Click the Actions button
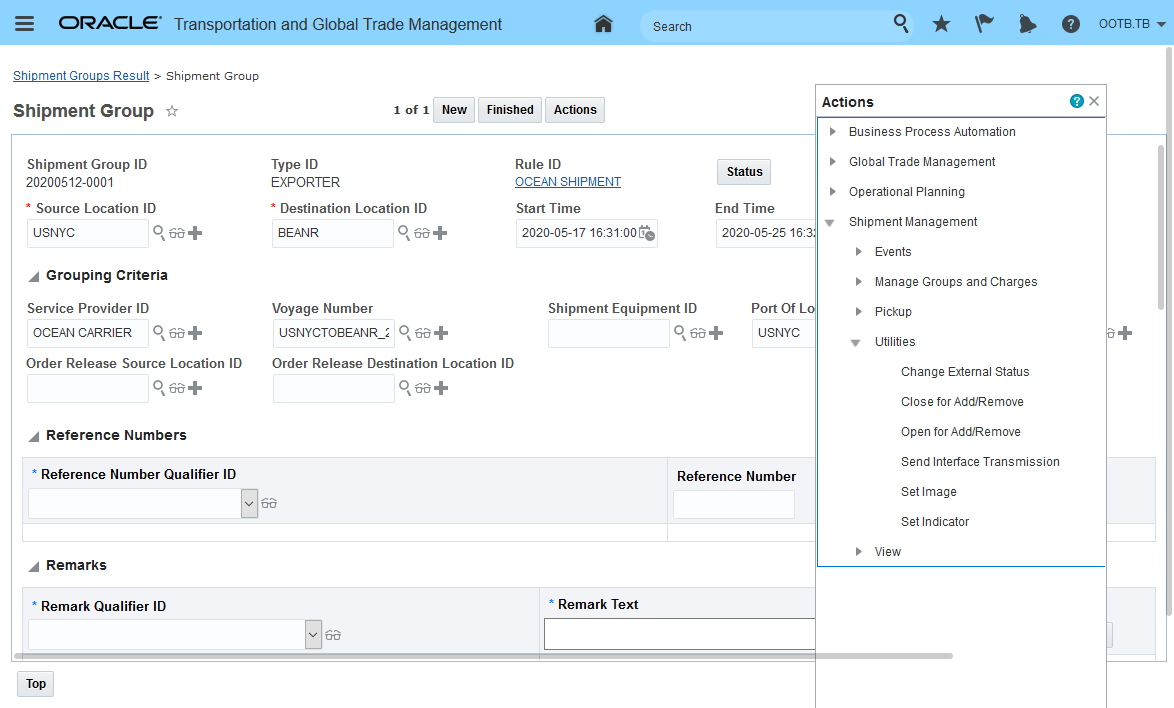 click(x=575, y=110)
